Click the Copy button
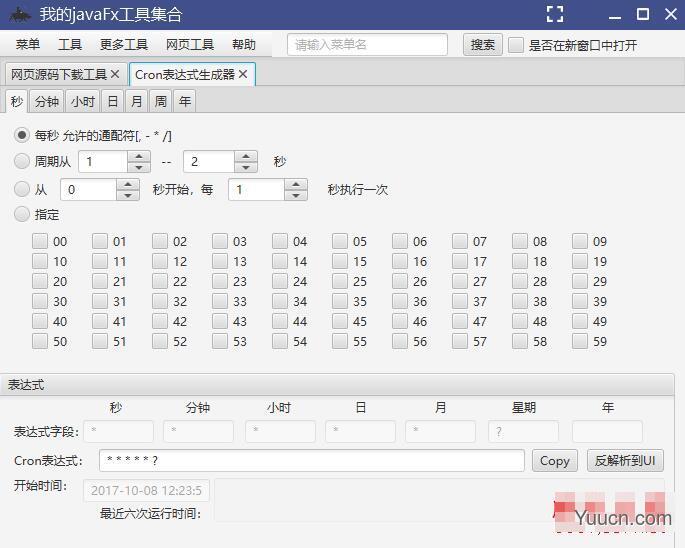 555,461
